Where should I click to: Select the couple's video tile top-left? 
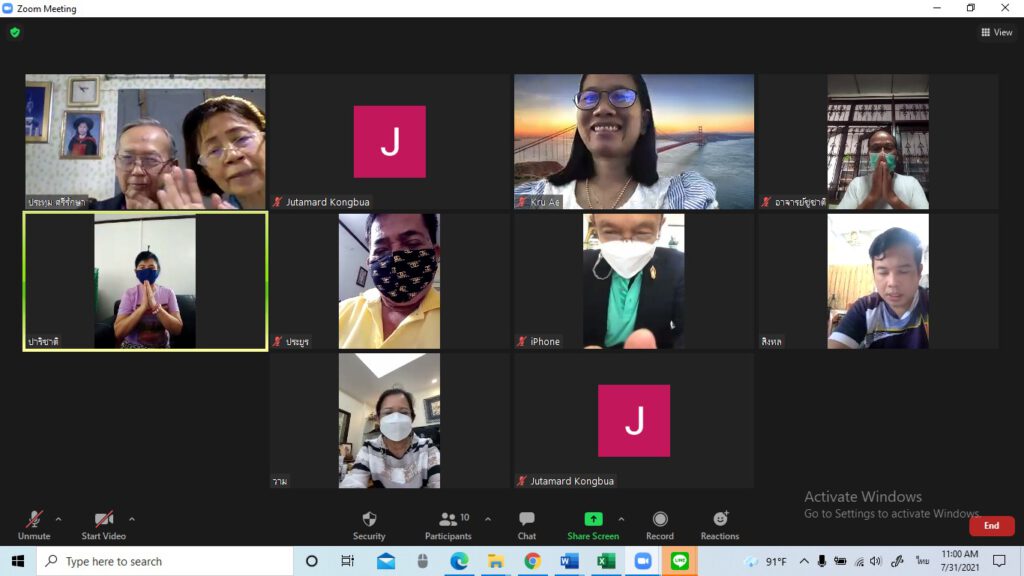tap(145, 142)
